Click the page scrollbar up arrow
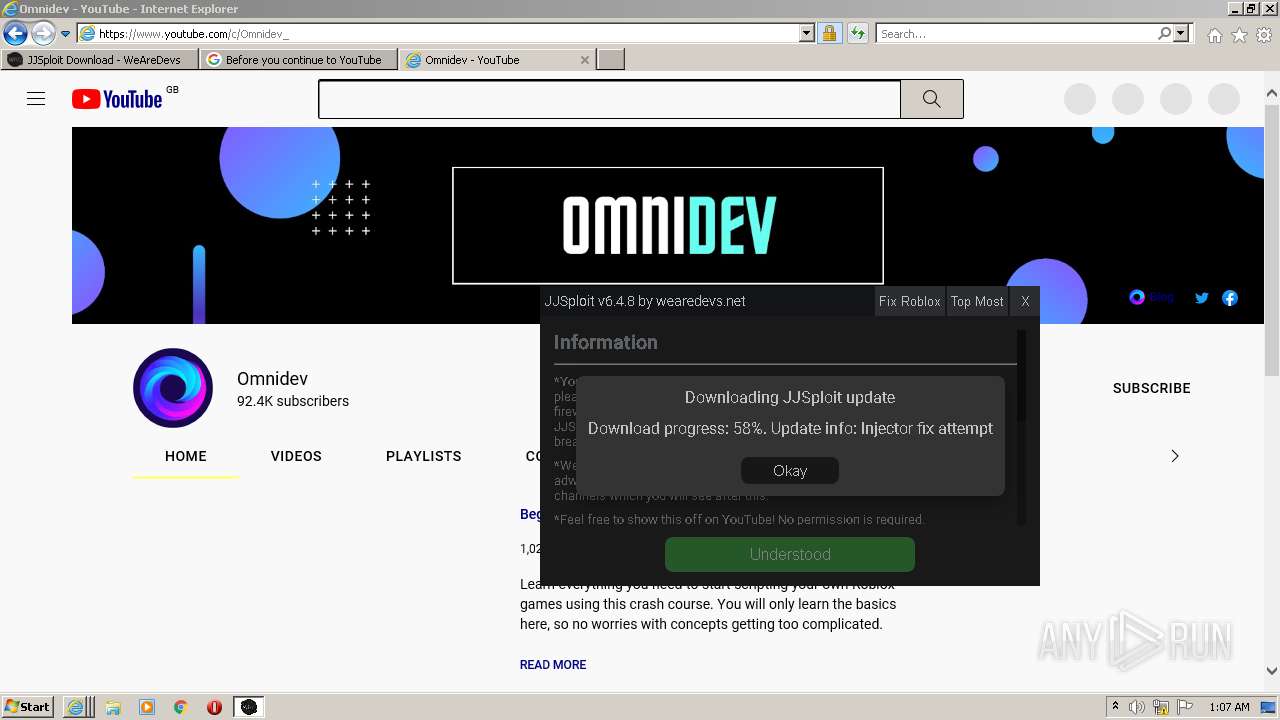The width and height of the screenshot is (1280, 720). click(x=1272, y=94)
